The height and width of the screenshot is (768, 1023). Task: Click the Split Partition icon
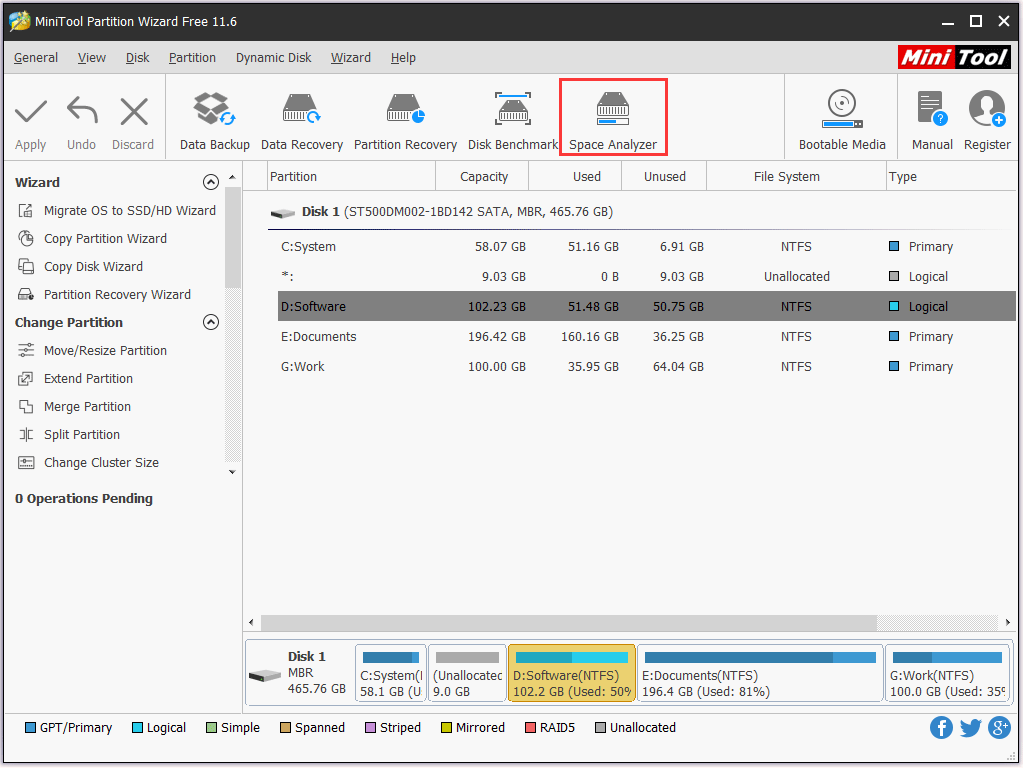26,435
